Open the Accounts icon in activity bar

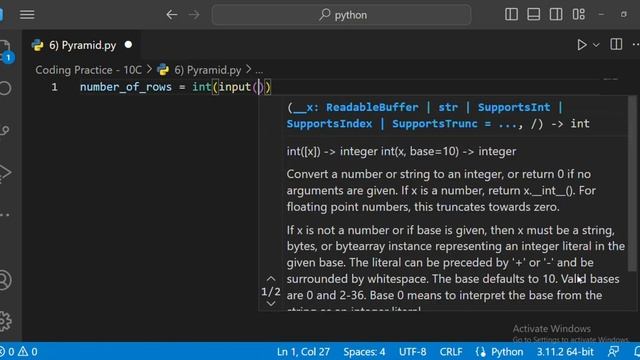5,280
